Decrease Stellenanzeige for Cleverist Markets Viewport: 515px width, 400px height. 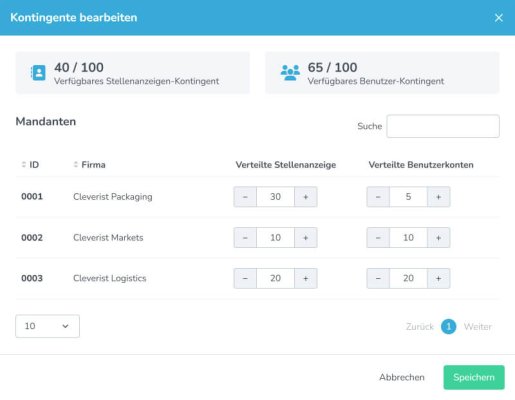click(245, 238)
